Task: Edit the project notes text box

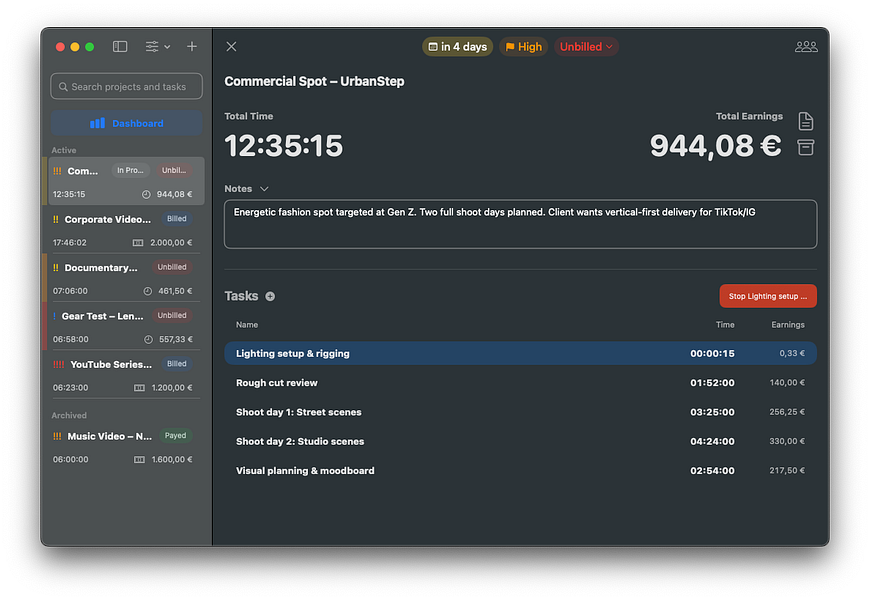Action: (x=520, y=224)
